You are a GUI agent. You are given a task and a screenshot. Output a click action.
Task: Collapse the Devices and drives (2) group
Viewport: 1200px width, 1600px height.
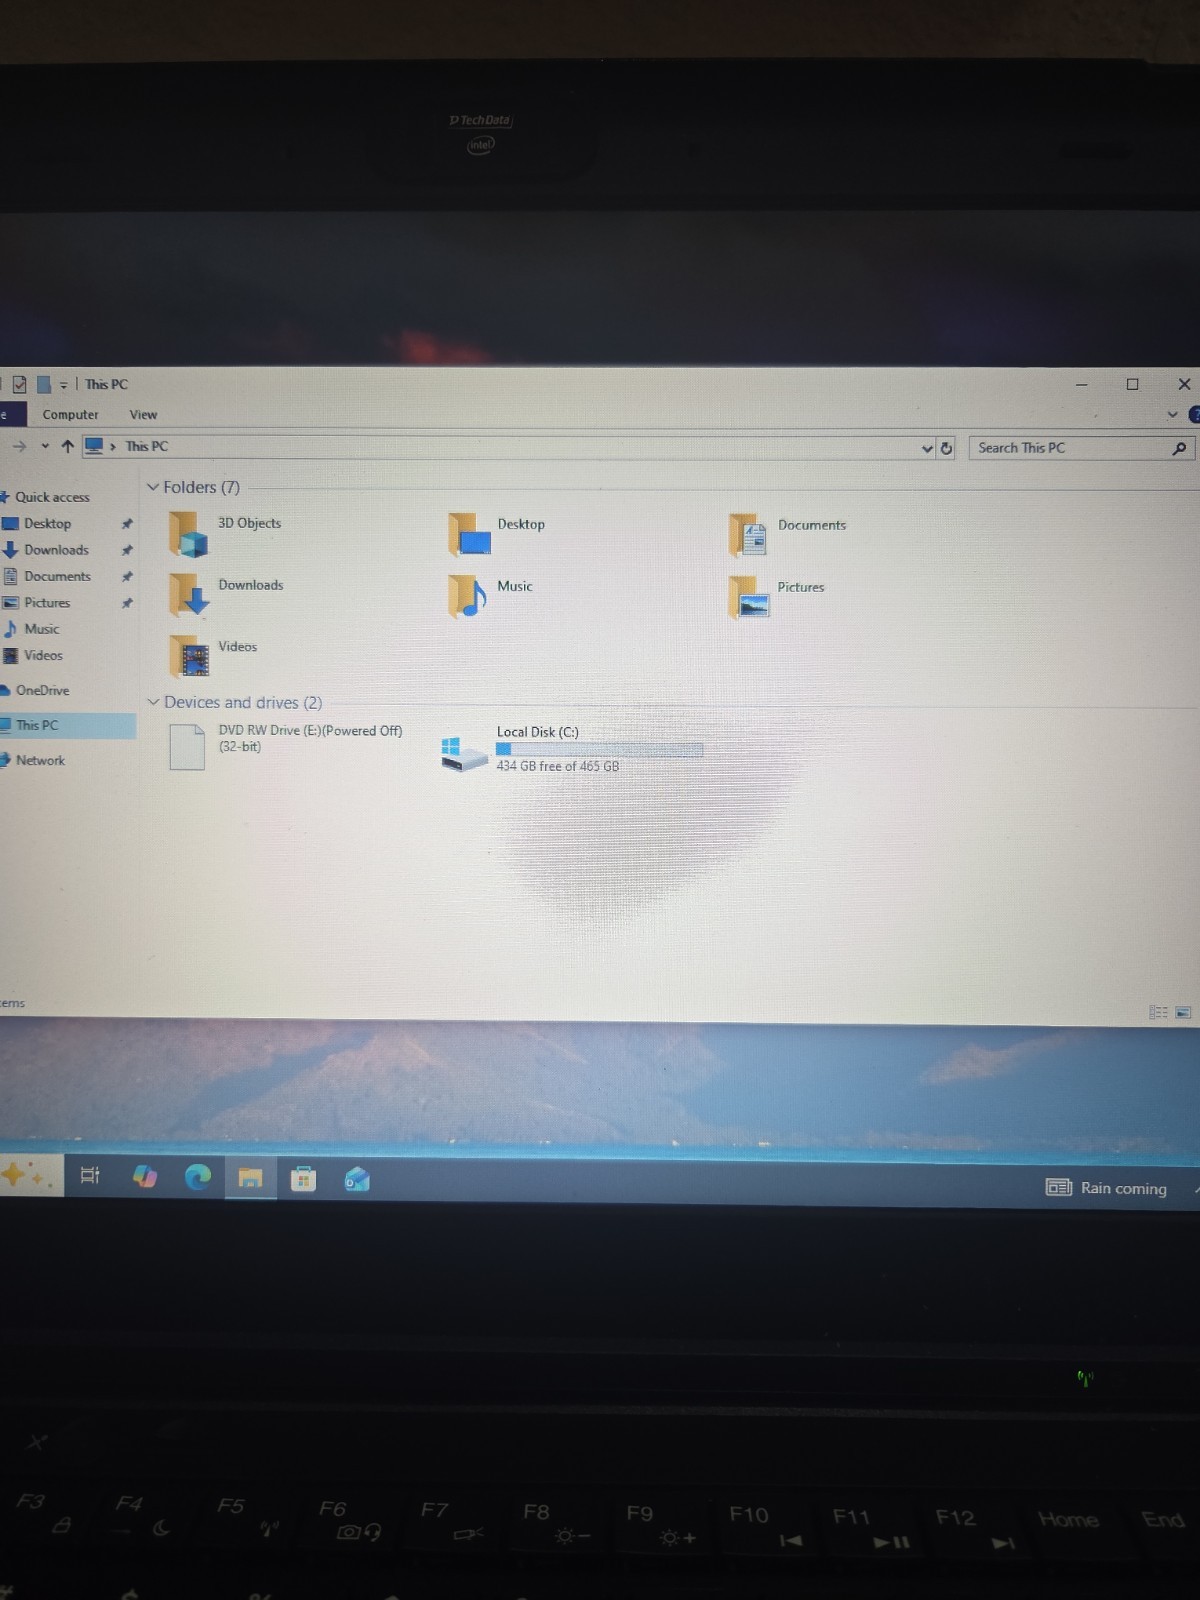tap(154, 702)
